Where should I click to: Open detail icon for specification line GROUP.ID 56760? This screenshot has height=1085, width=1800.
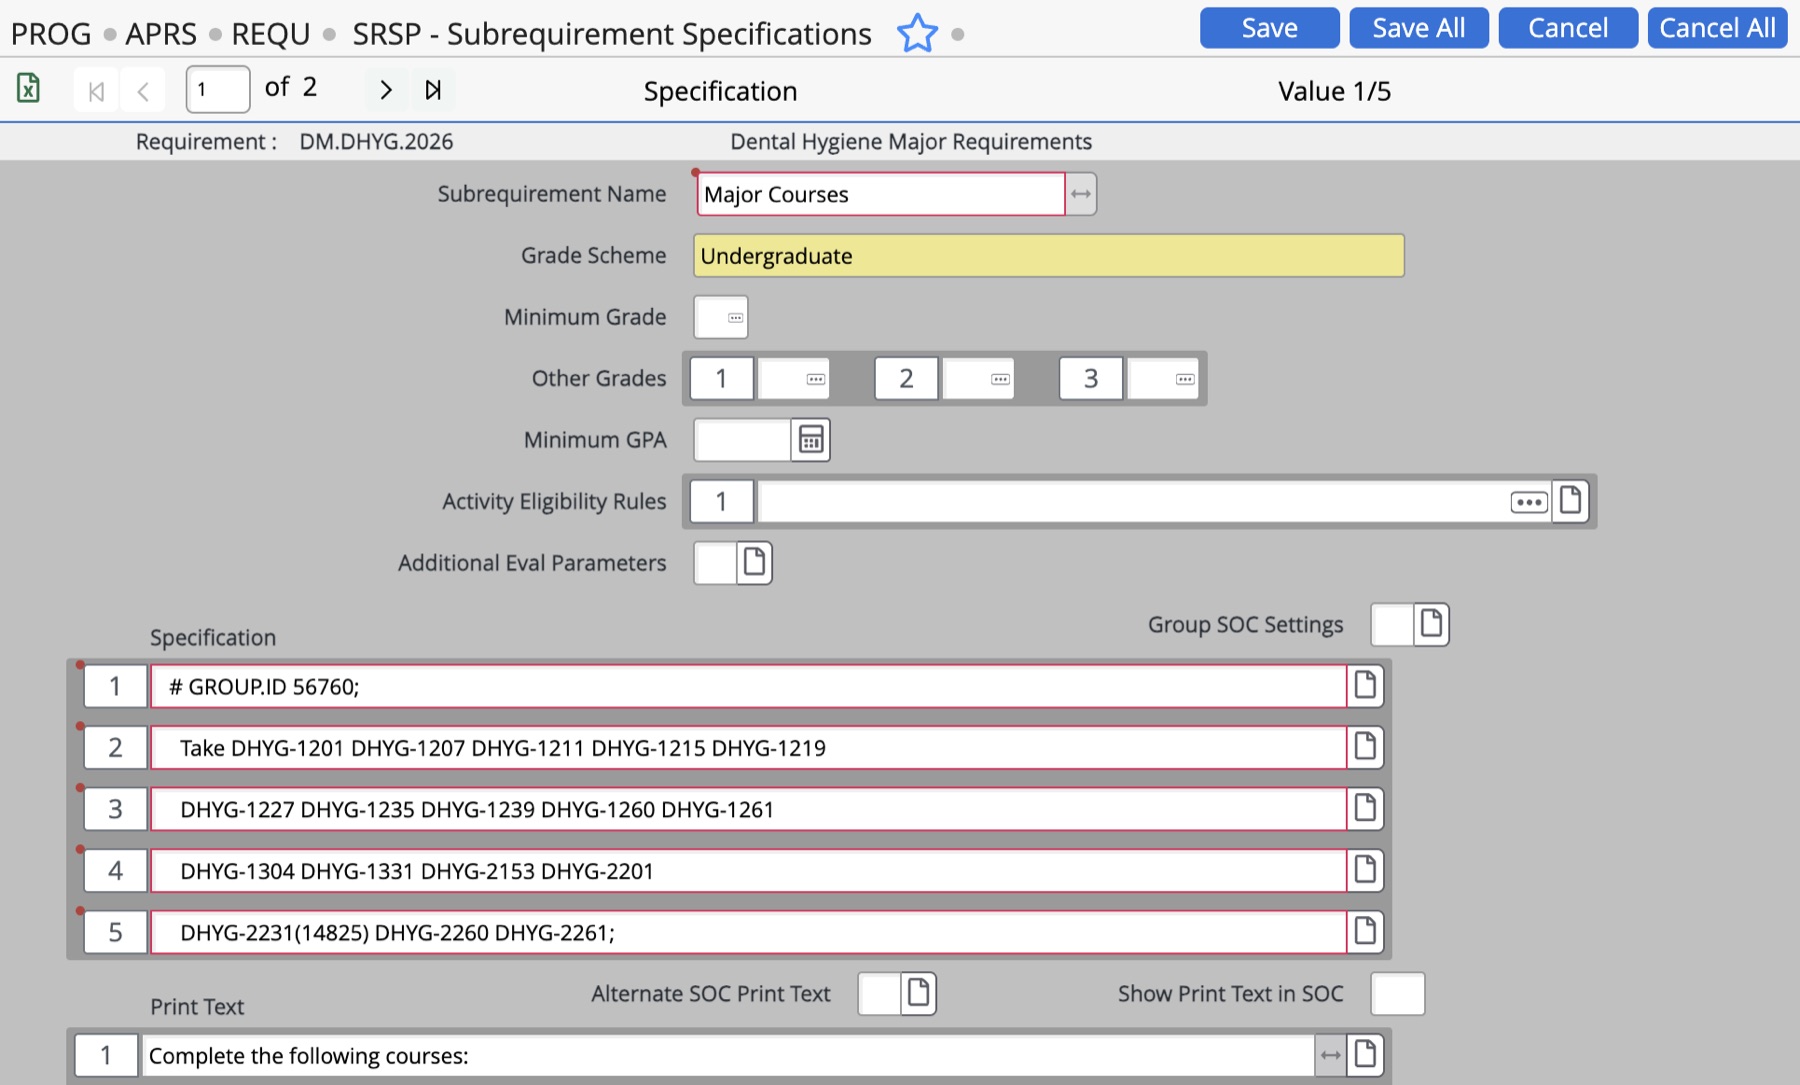(1365, 686)
